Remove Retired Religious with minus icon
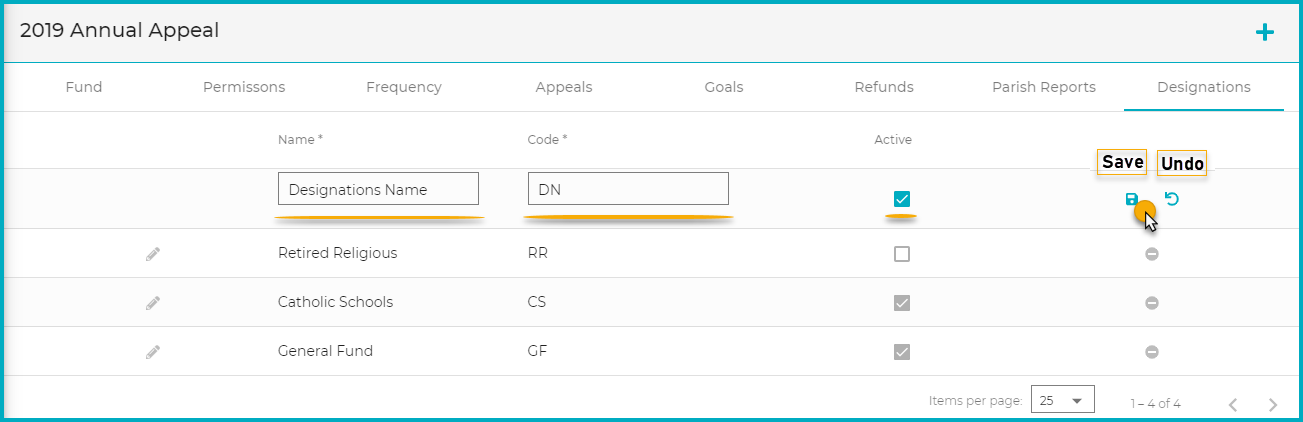The image size is (1303, 422). [1152, 254]
